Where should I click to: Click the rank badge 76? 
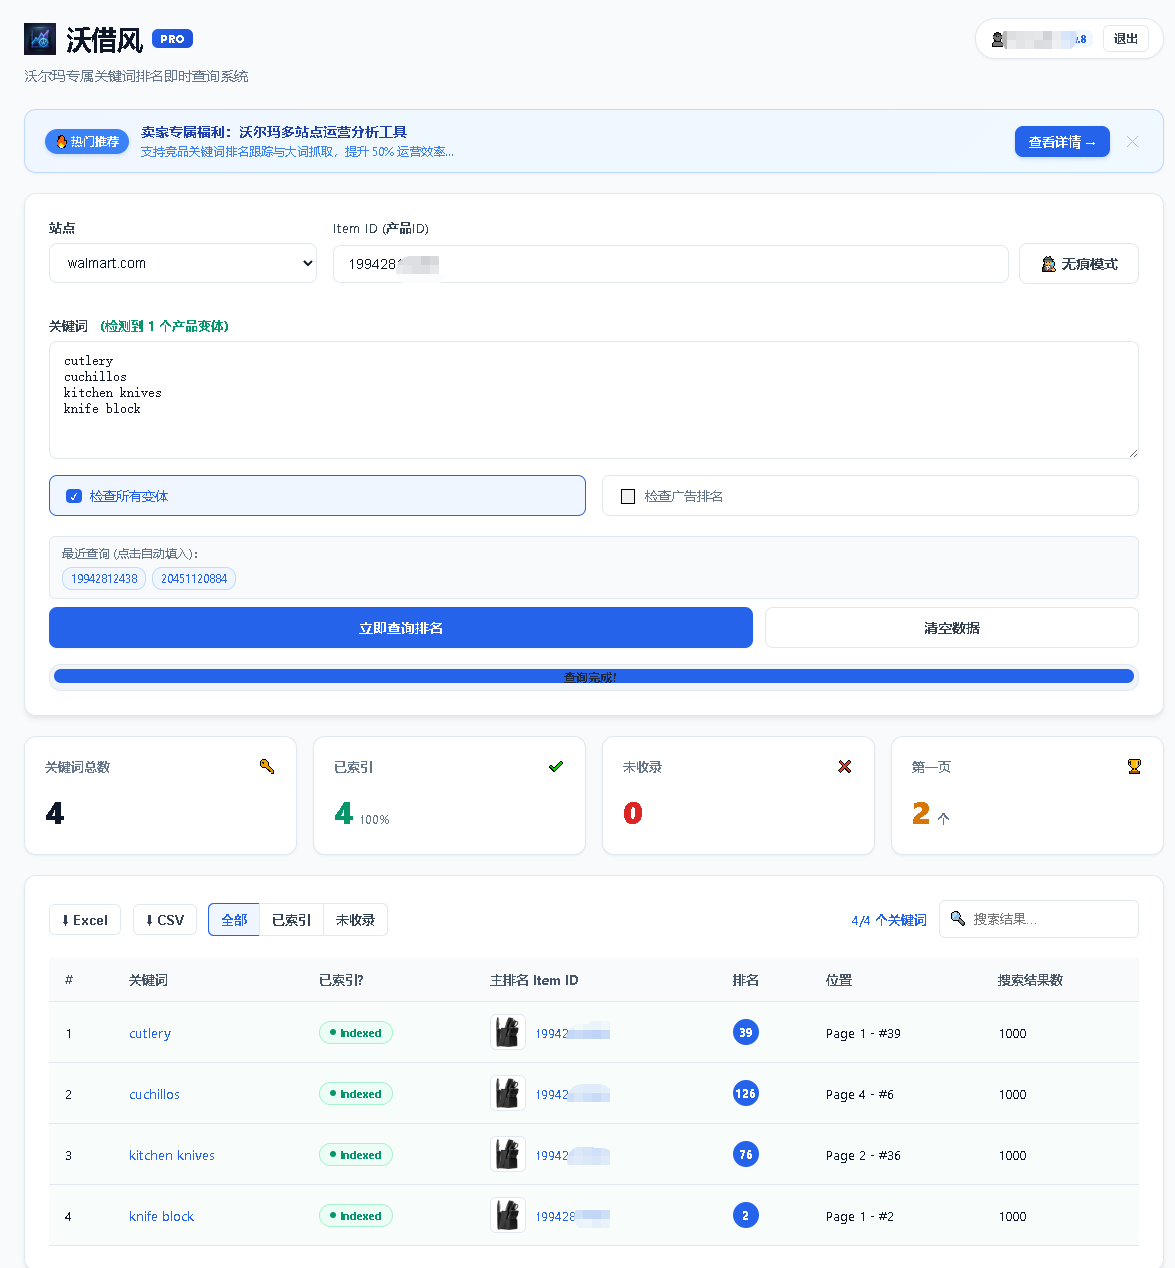746,1155
